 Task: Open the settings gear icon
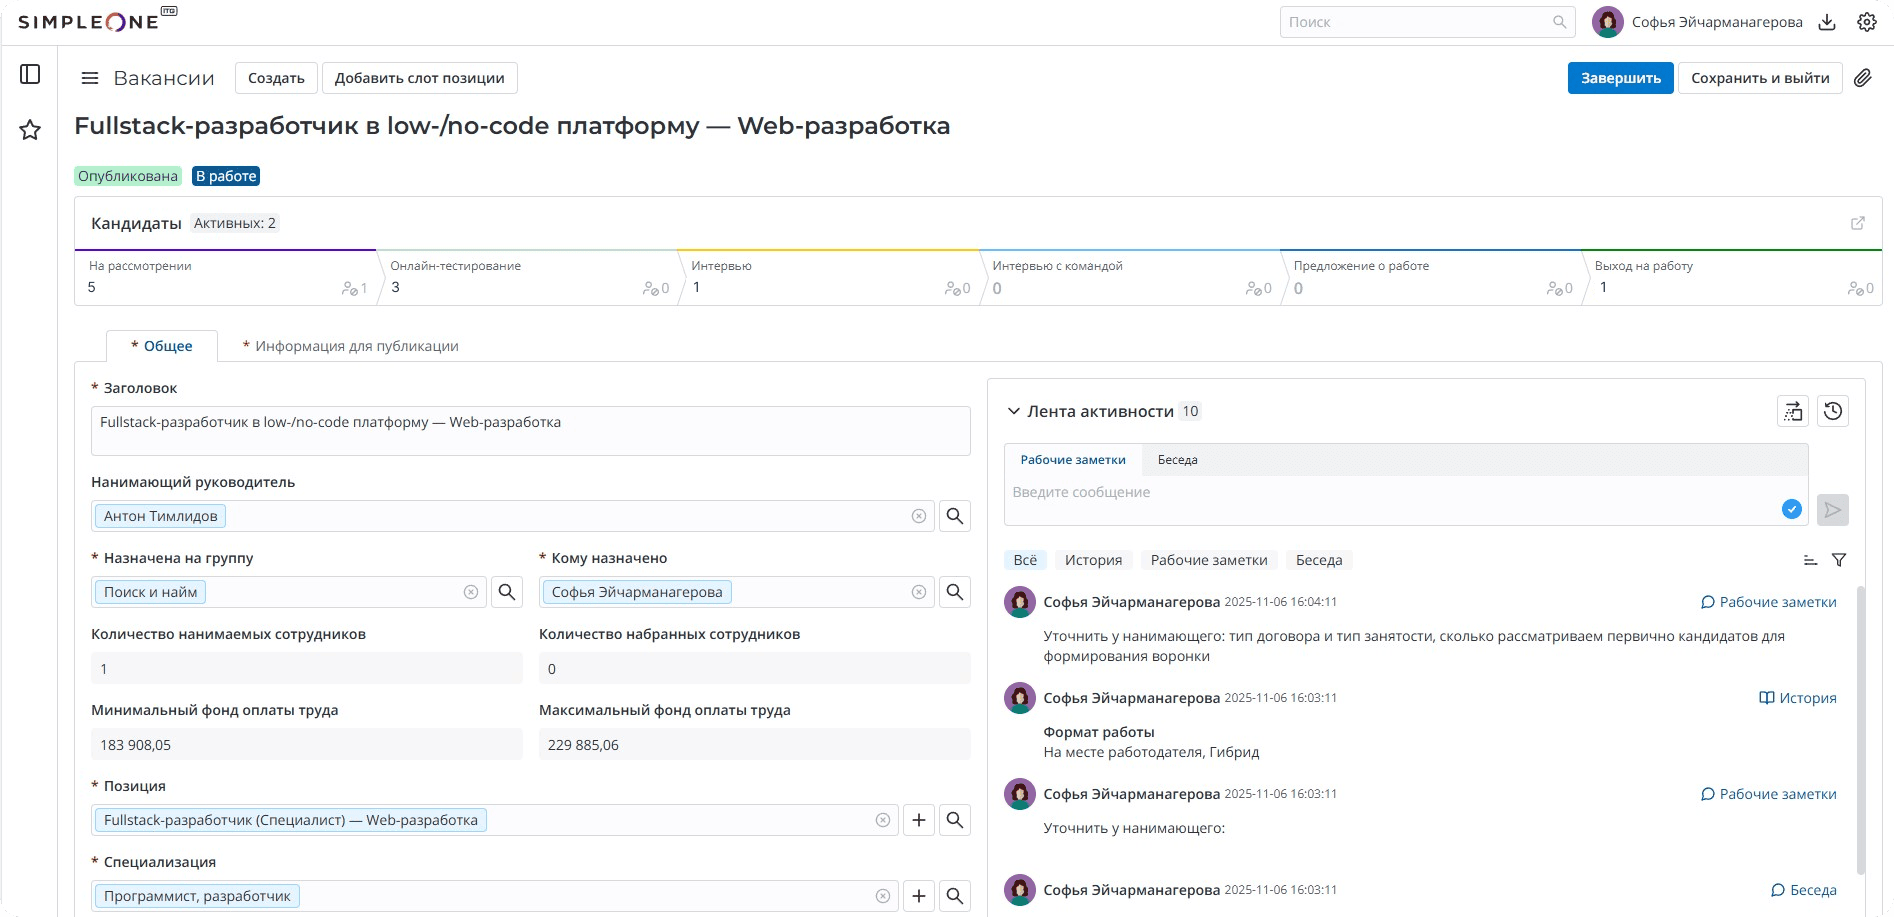click(x=1866, y=22)
